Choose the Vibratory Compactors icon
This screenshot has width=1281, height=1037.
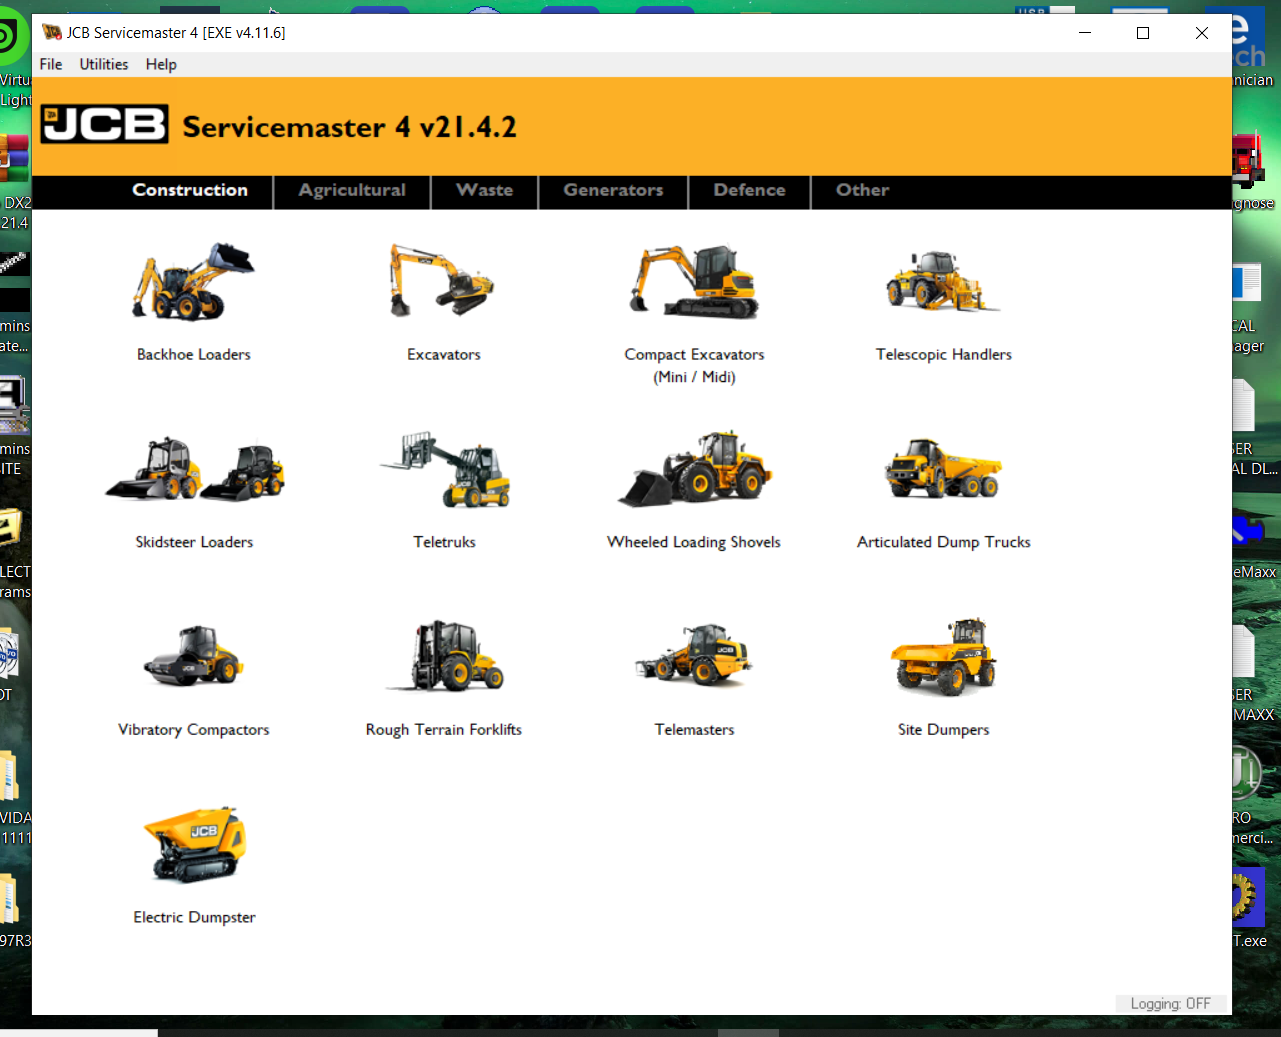tap(194, 657)
